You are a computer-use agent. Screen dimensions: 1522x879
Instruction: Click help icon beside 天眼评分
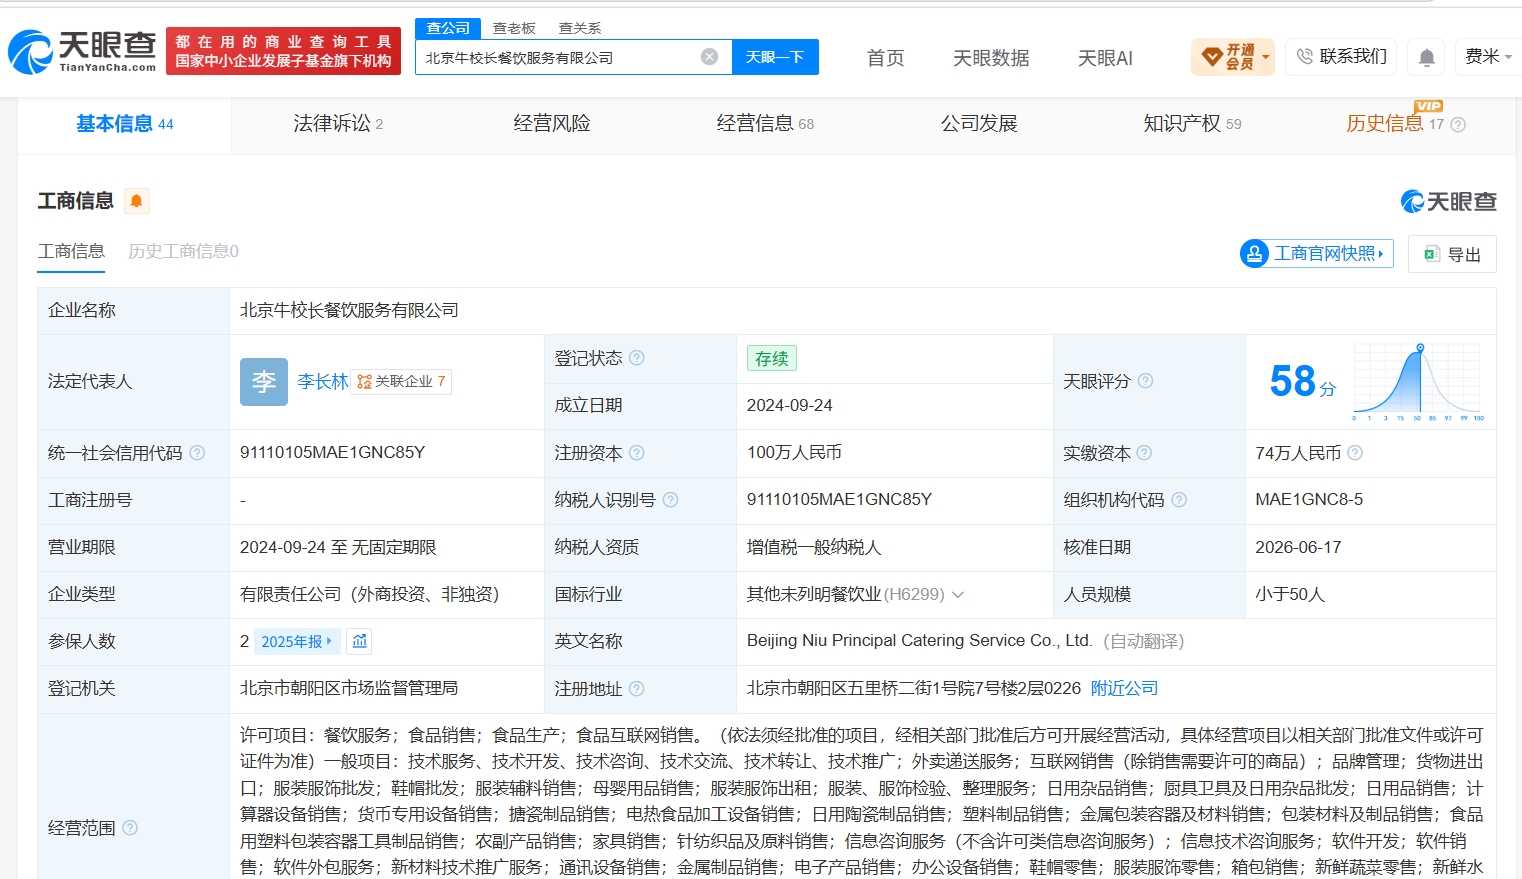click(x=1146, y=381)
